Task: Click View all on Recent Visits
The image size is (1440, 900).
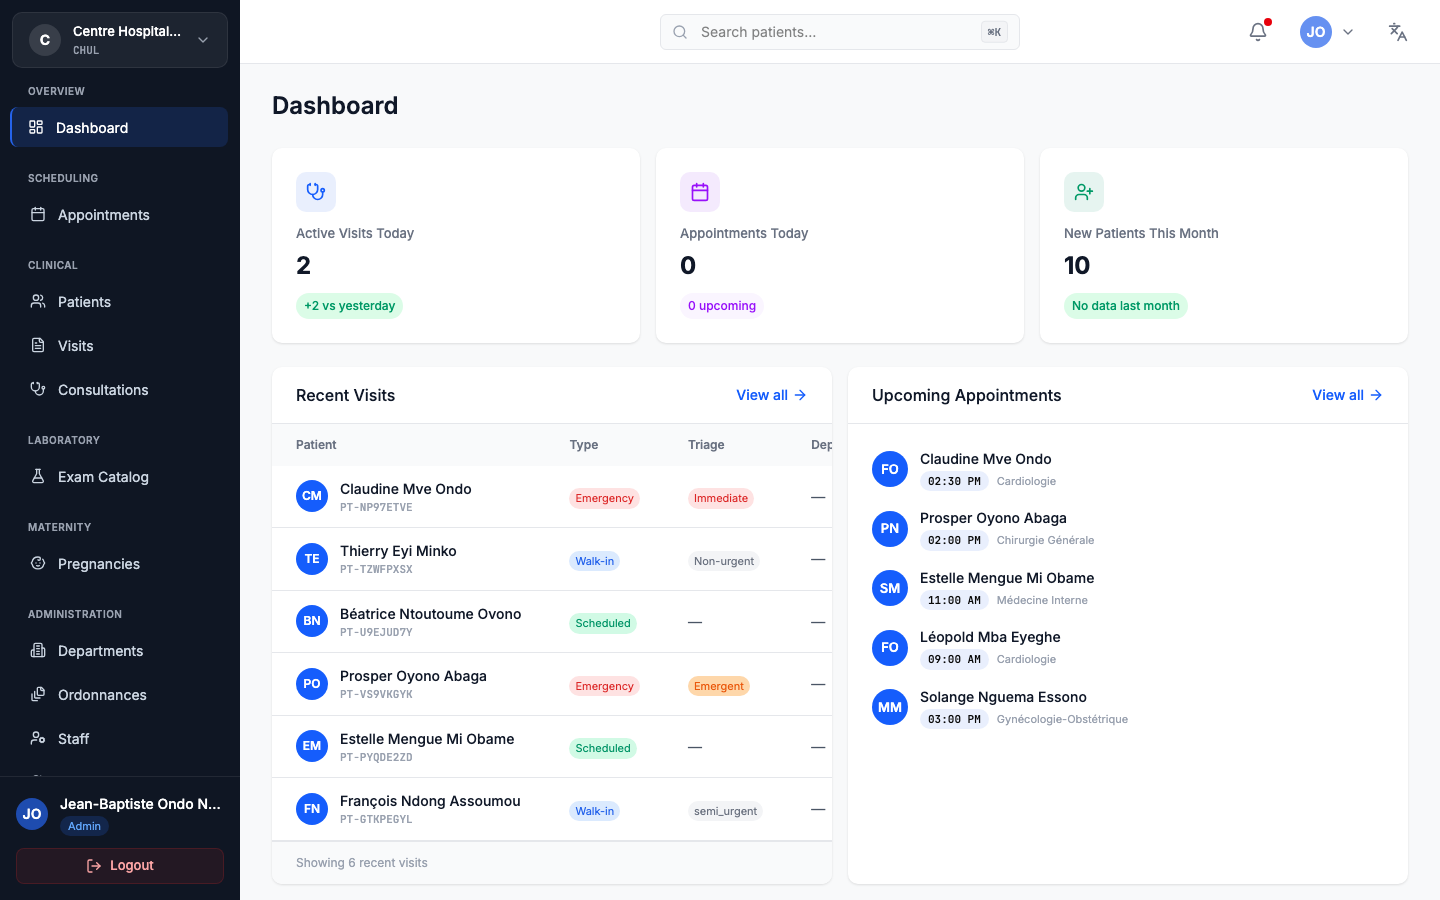Action: (x=770, y=394)
